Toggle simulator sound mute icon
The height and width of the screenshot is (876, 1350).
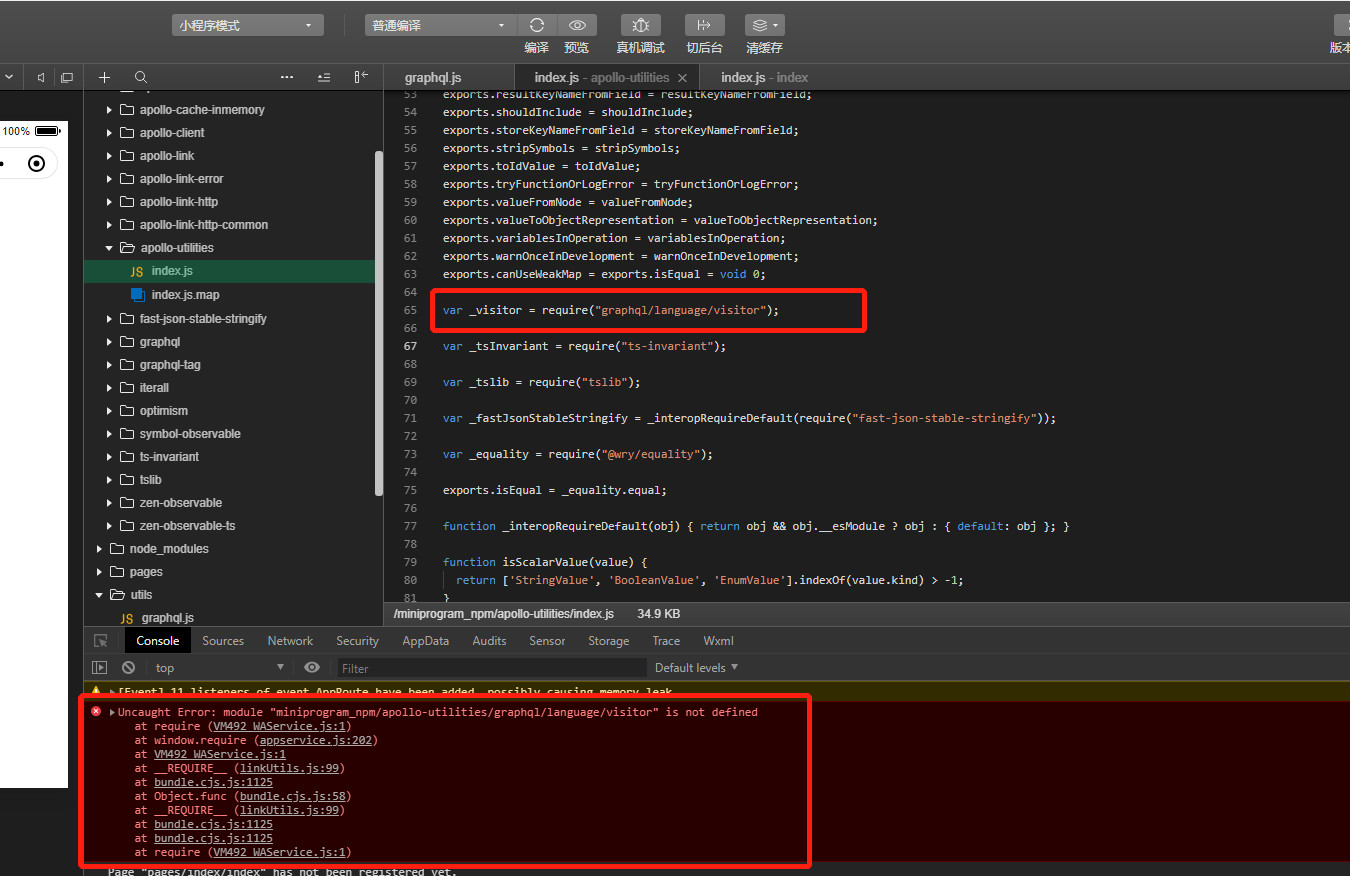click(x=41, y=77)
